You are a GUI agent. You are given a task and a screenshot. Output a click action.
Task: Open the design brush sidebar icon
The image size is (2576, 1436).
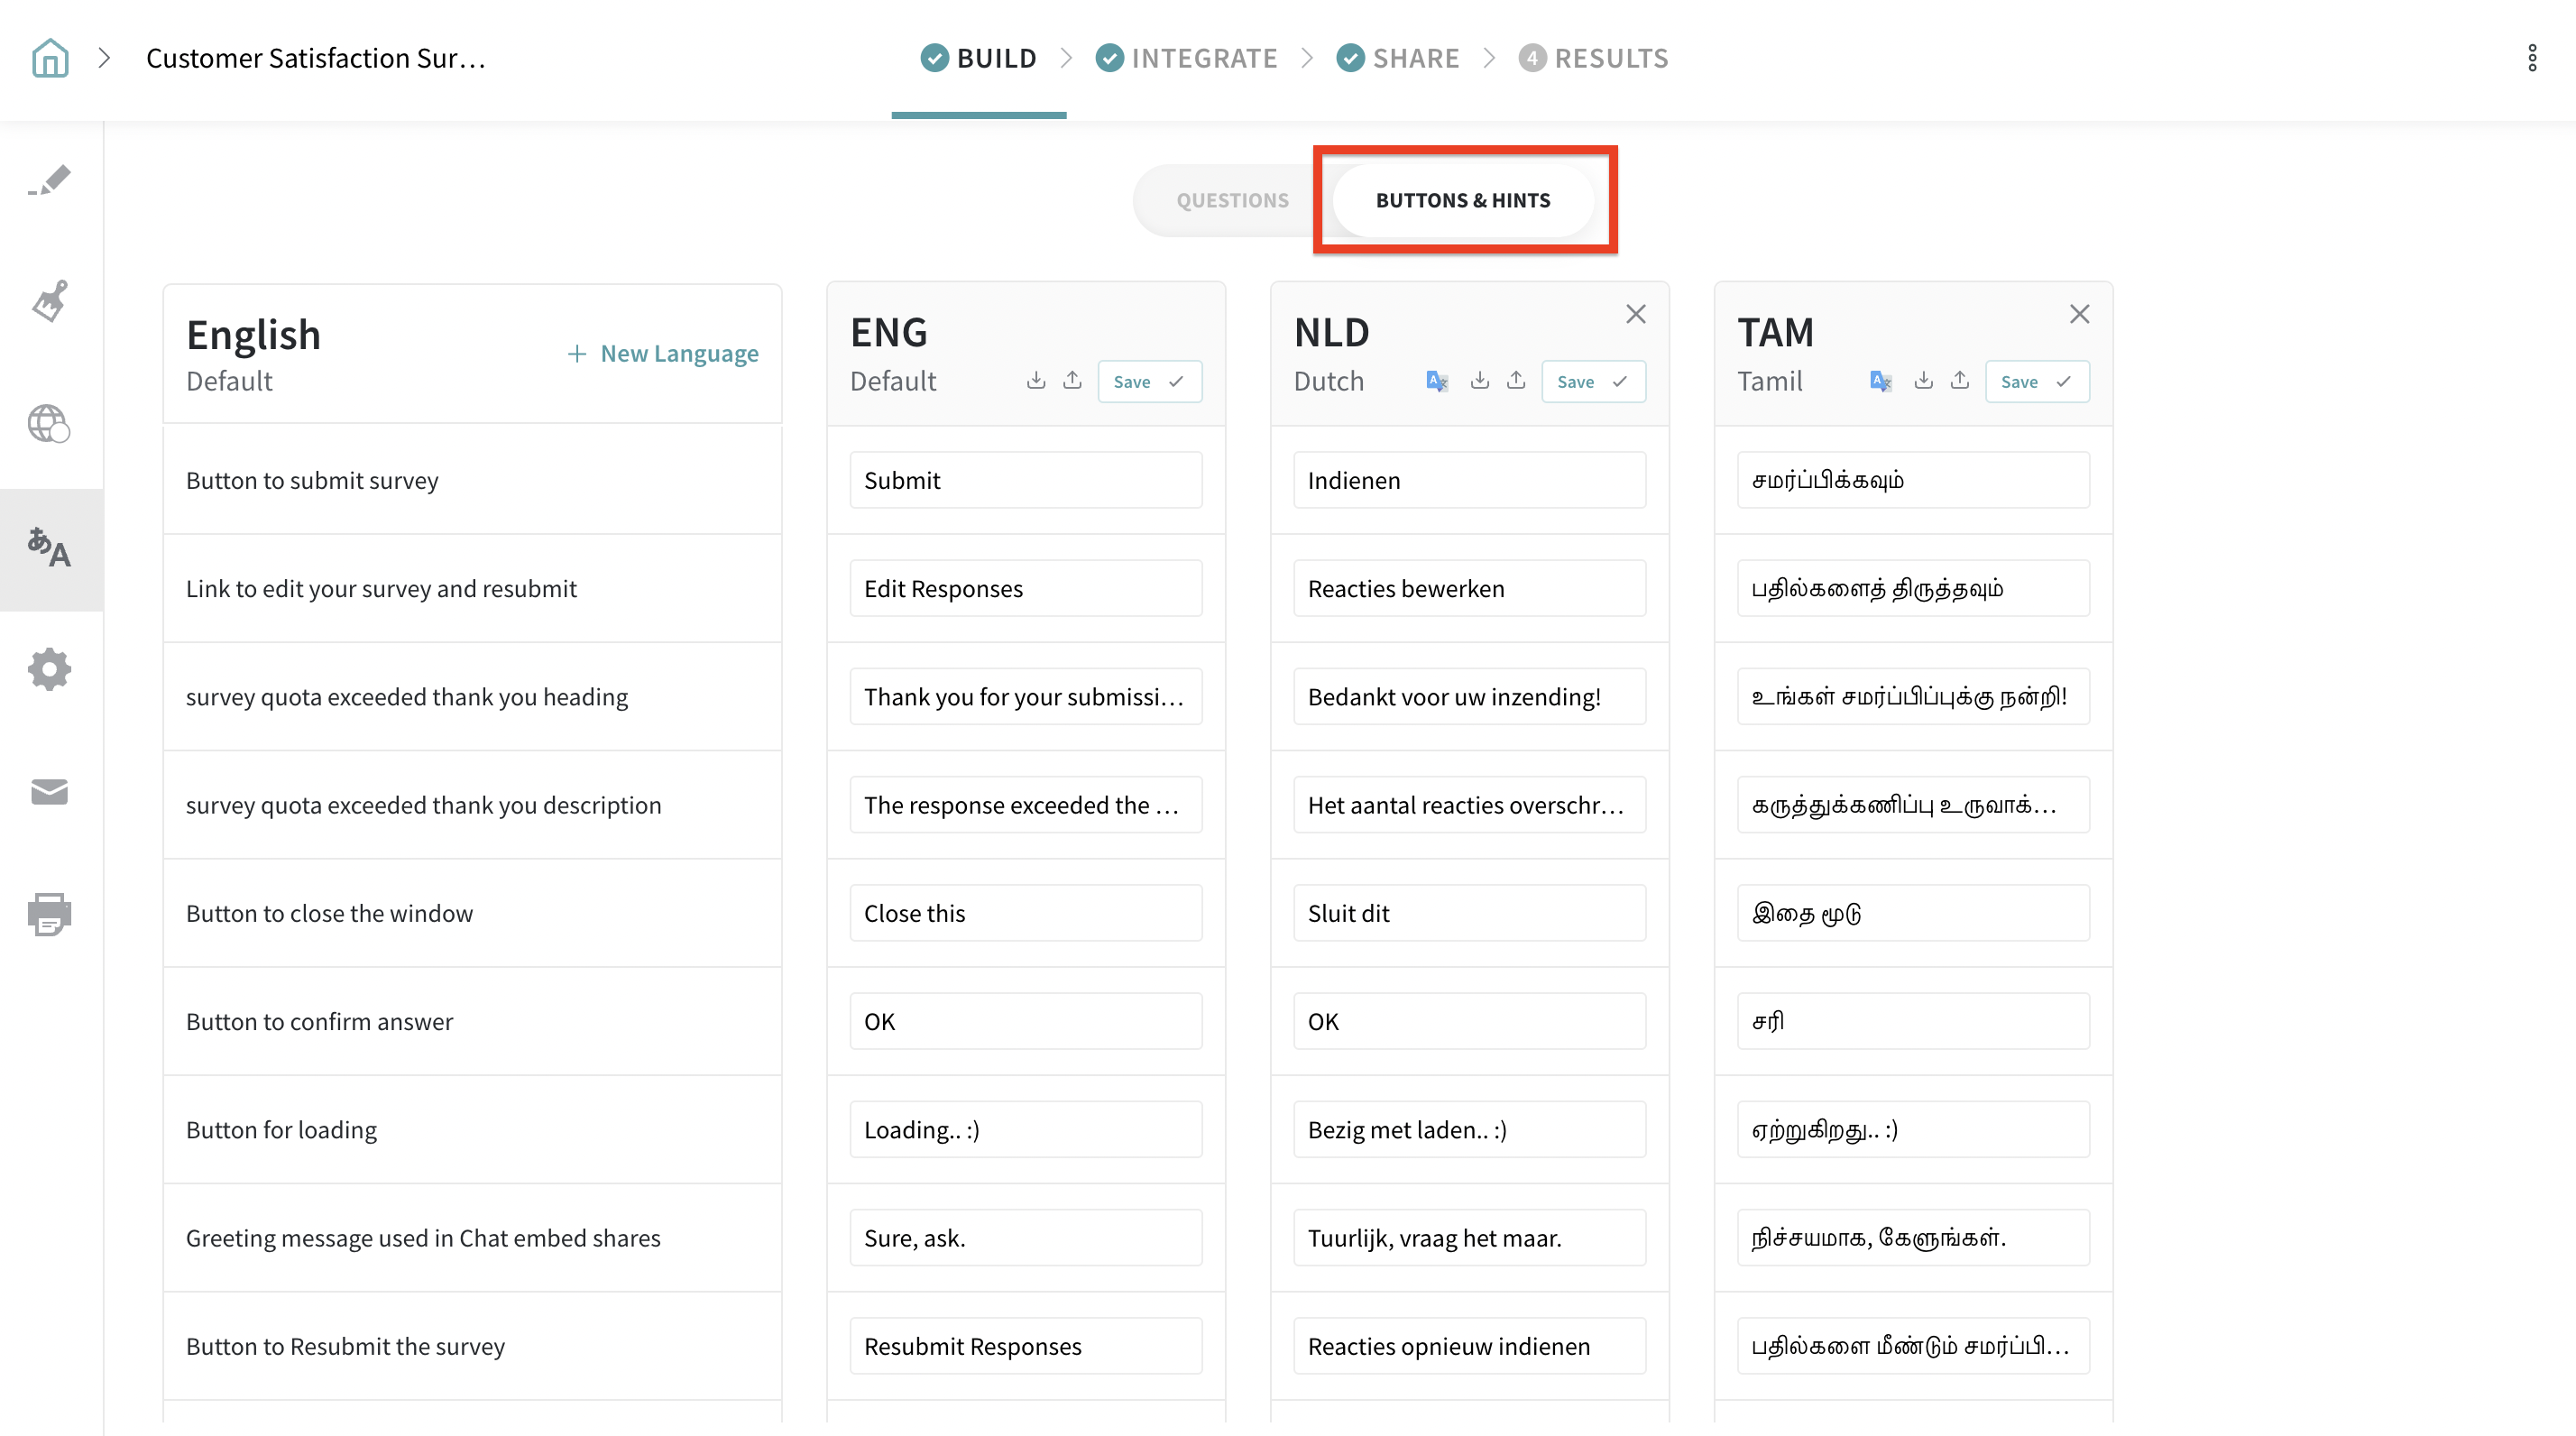pos(49,301)
